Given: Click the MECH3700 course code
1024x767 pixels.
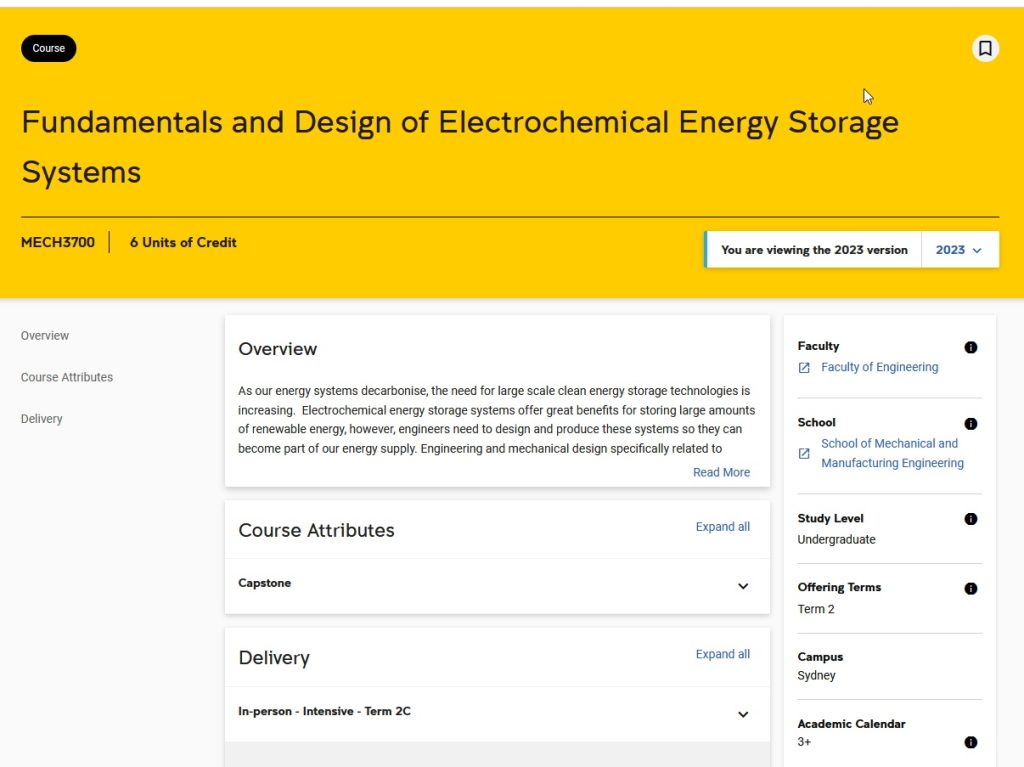Looking at the screenshot, I should coord(57,242).
